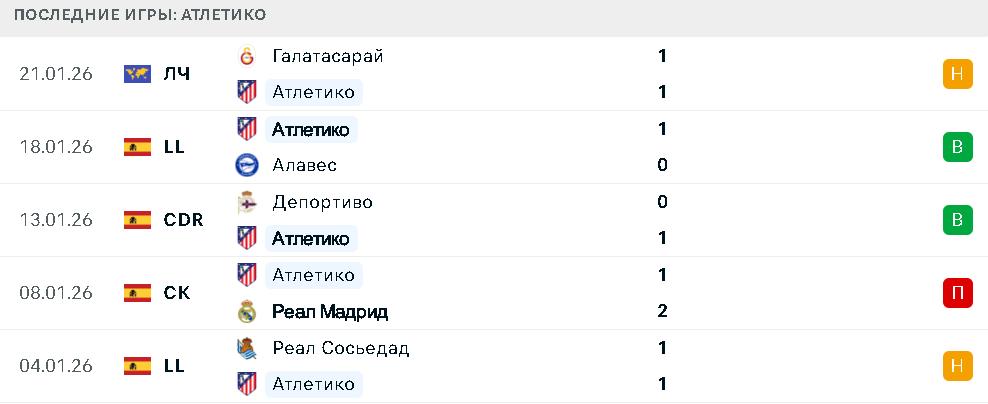Viewport: 988px width, 404px height.
Task: Click the Spain flag beside CDR
Action: point(137,220)
